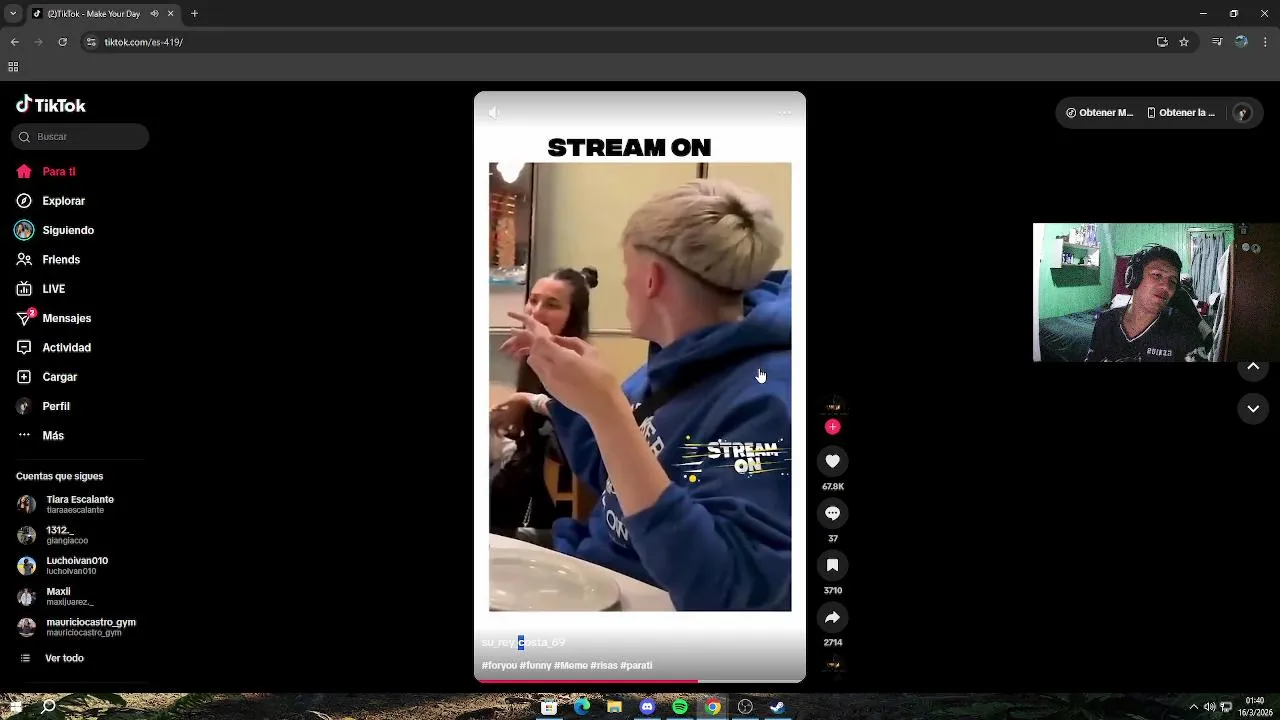This screenshot has width=1280, height=720.
Task: Open su_rey_costa_69 username link
Action: [523, 642]
